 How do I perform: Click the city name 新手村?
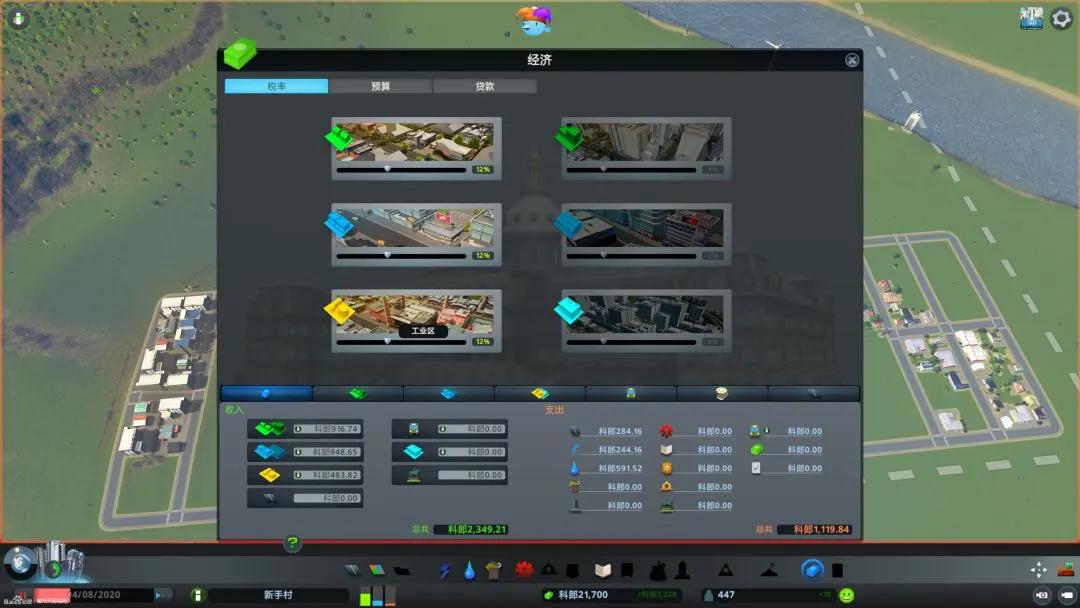[x=278, y=595]
